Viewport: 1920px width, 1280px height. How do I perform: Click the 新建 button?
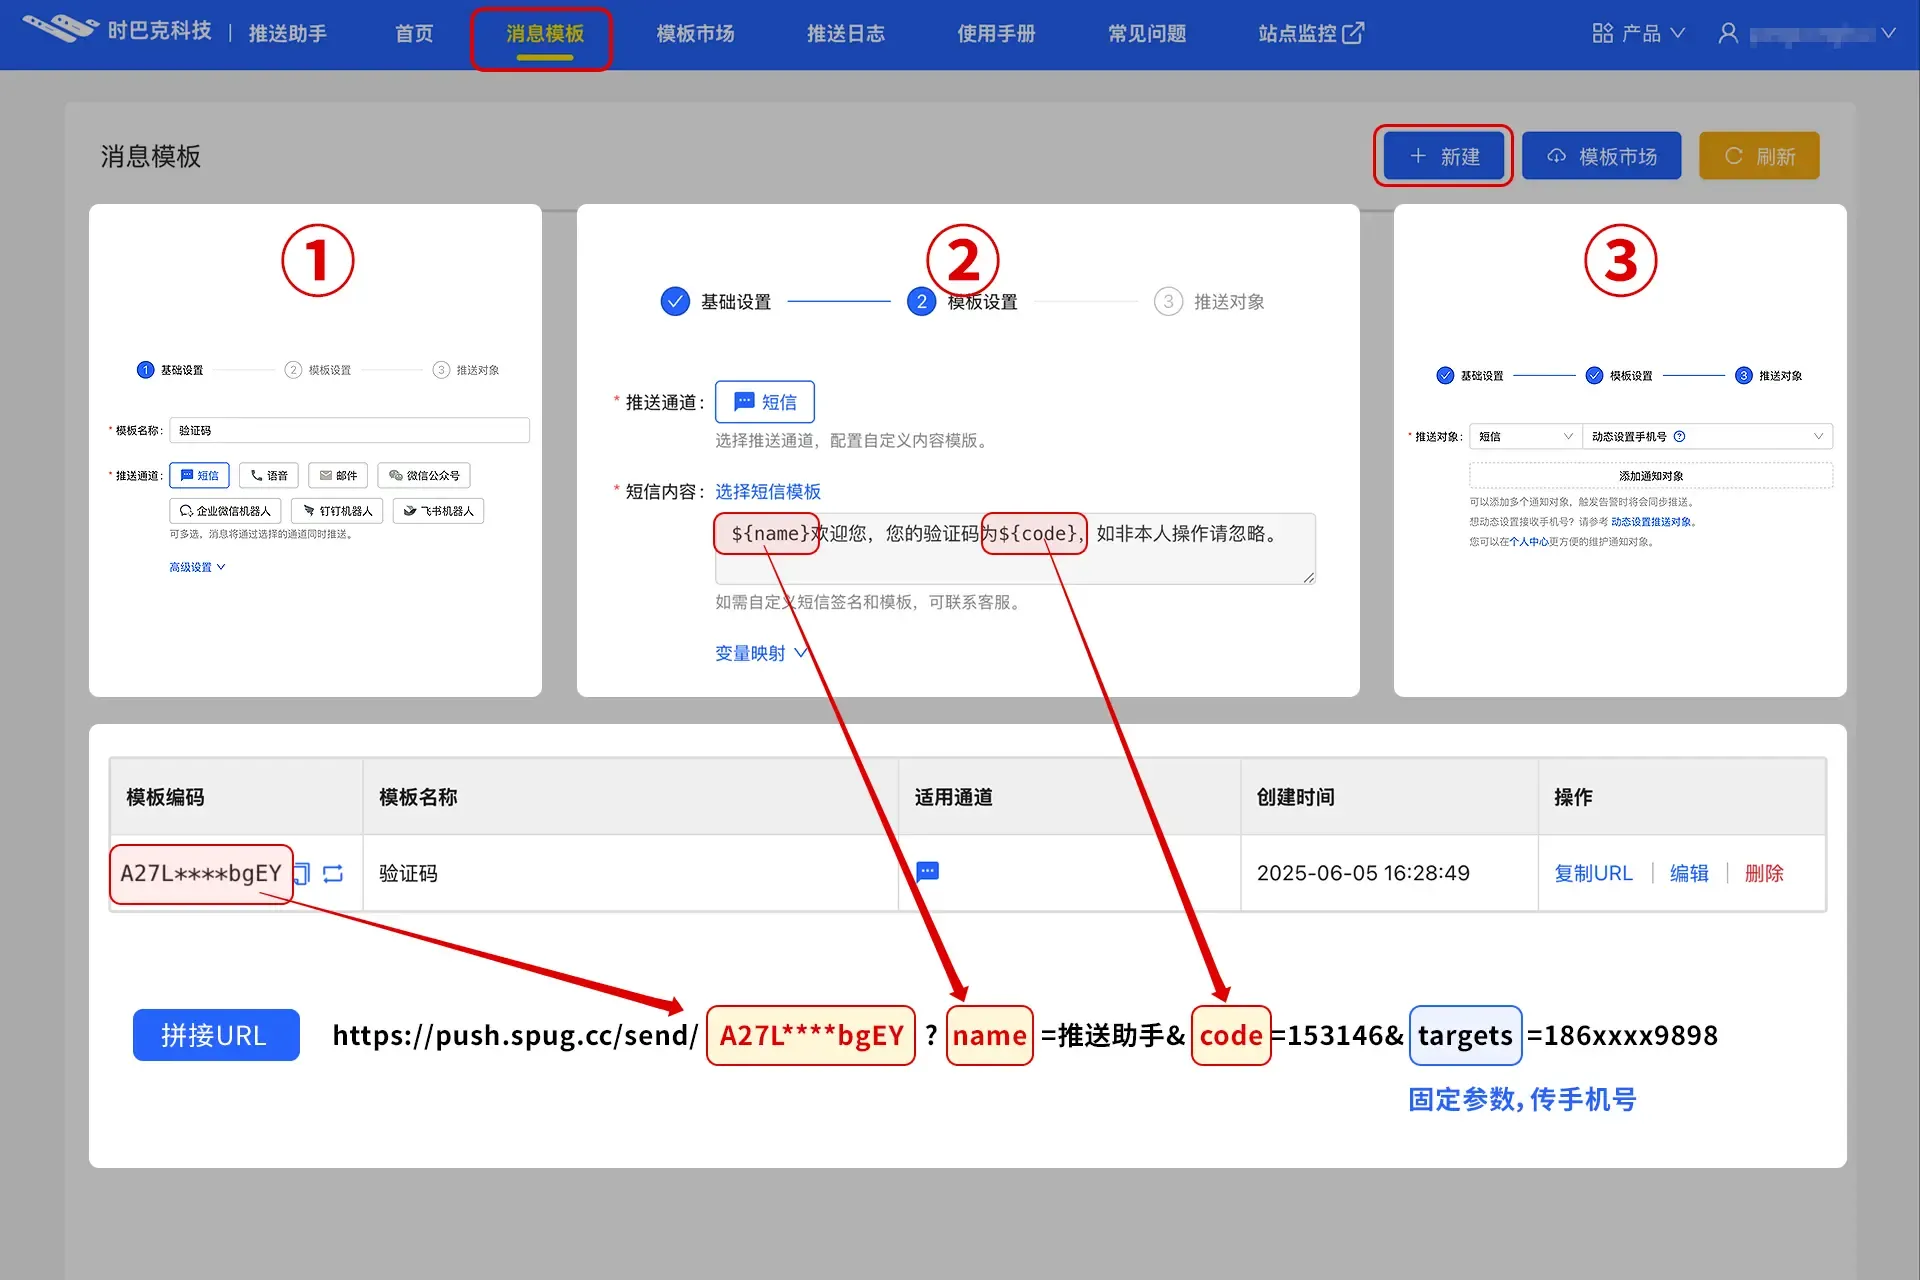tap(1444, 156)
